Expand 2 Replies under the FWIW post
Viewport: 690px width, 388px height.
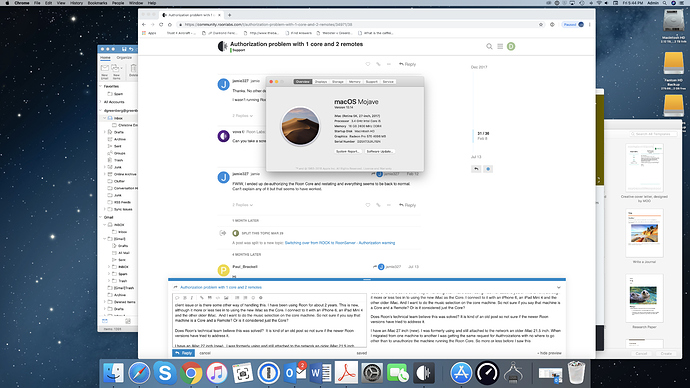coord(242,205)
